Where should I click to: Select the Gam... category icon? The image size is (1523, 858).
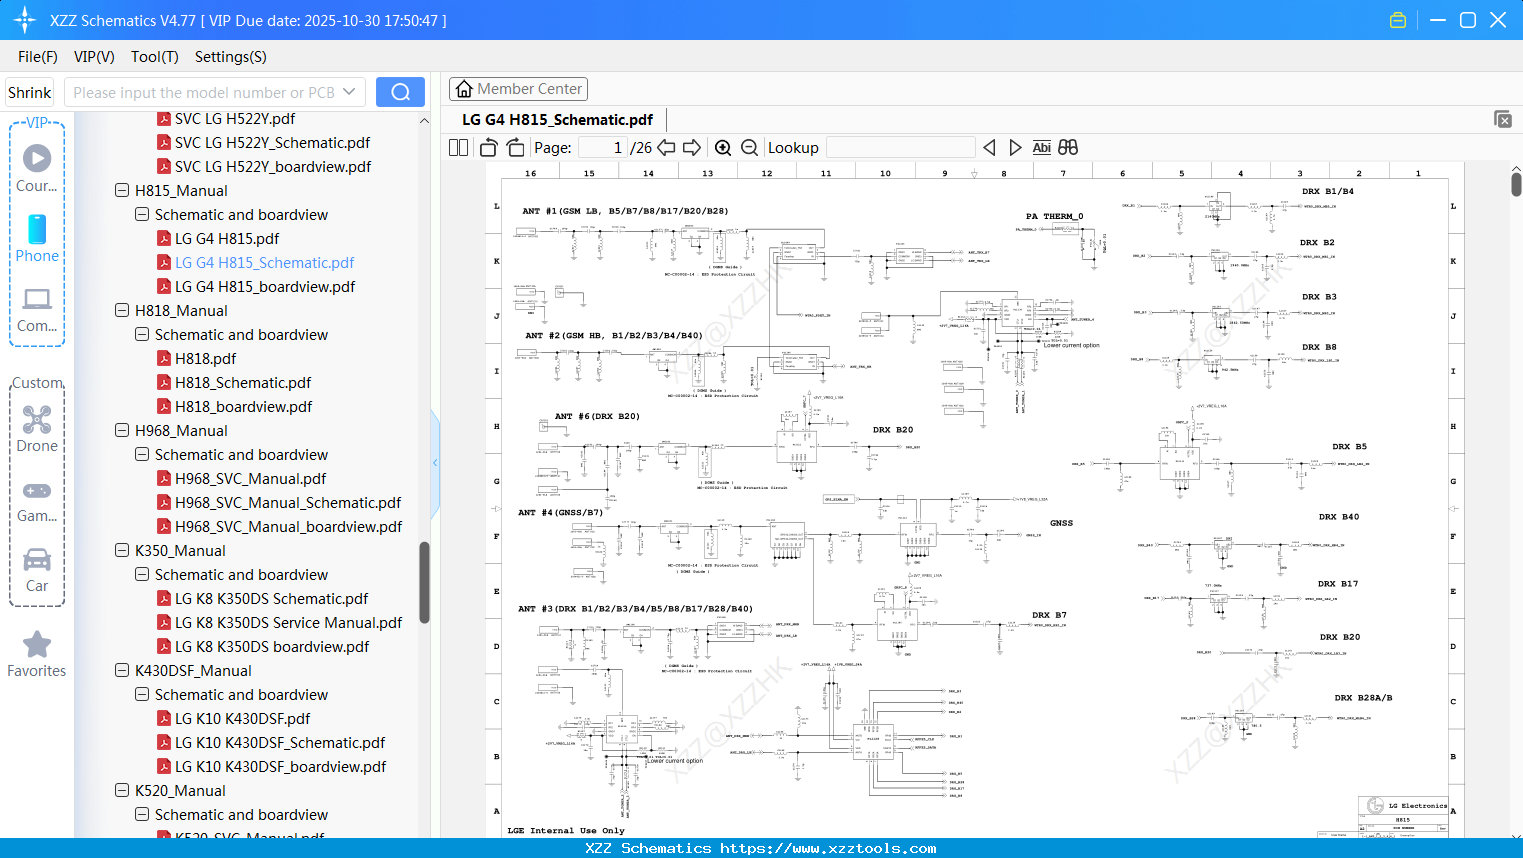(x=37, y=498)
